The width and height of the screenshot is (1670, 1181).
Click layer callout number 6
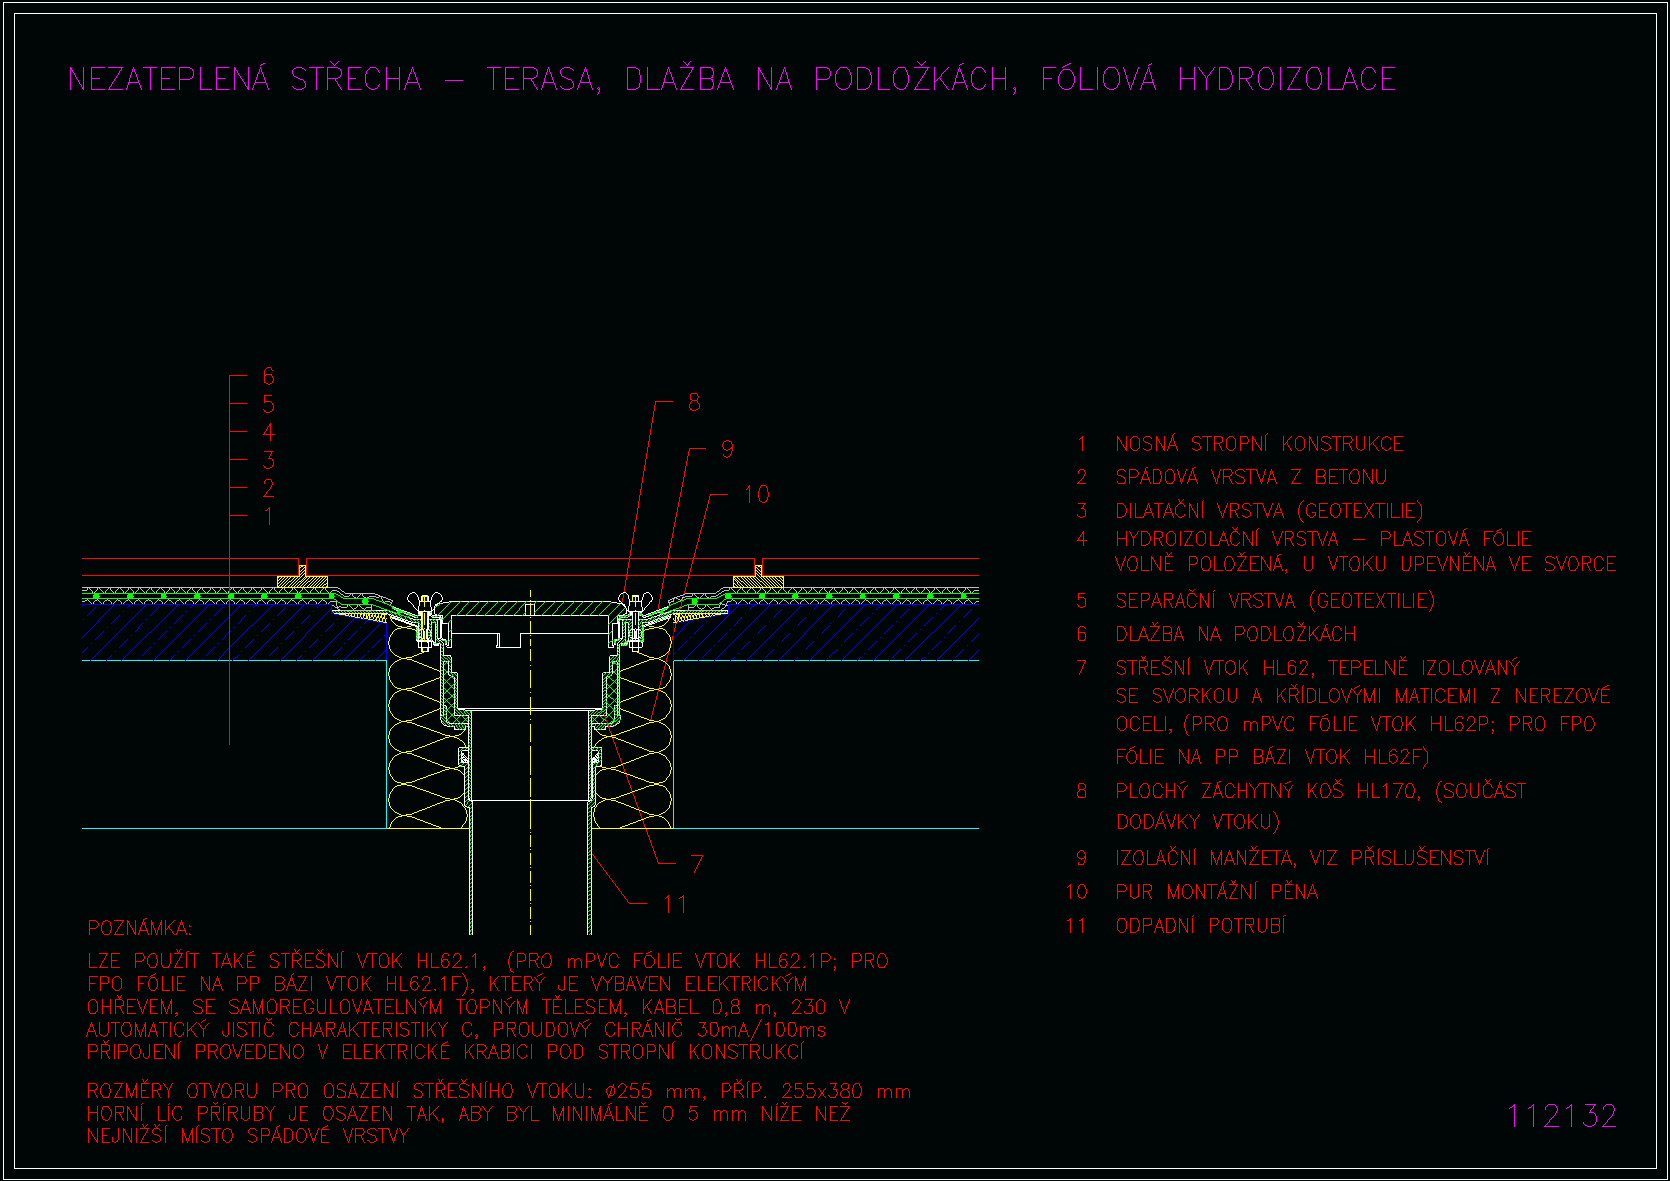[268, 377]
